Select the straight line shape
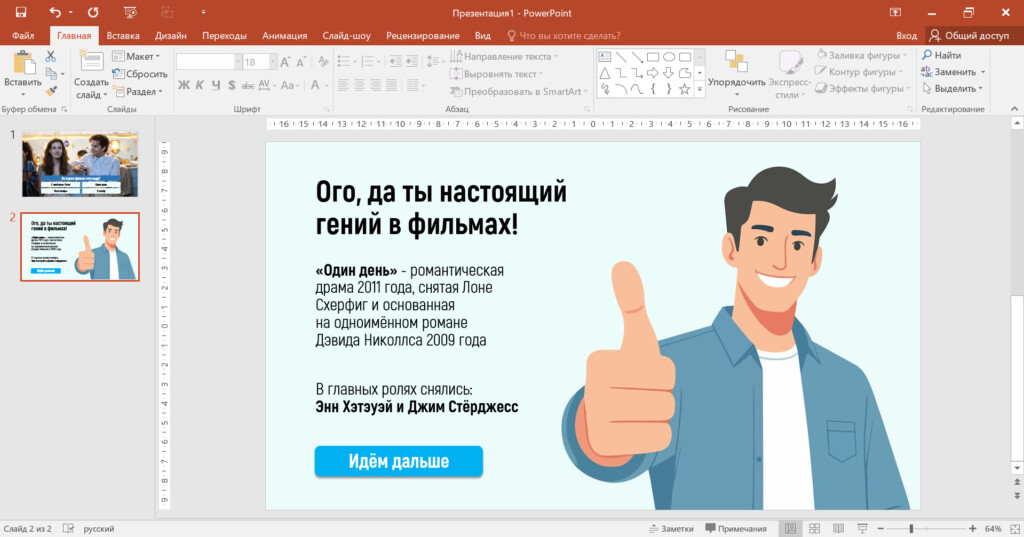 (621, 57)
